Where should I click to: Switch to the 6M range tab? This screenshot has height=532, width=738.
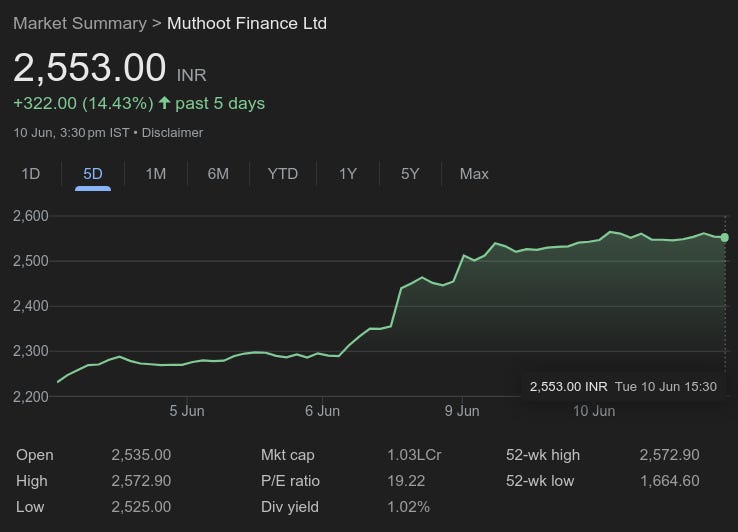218,174
